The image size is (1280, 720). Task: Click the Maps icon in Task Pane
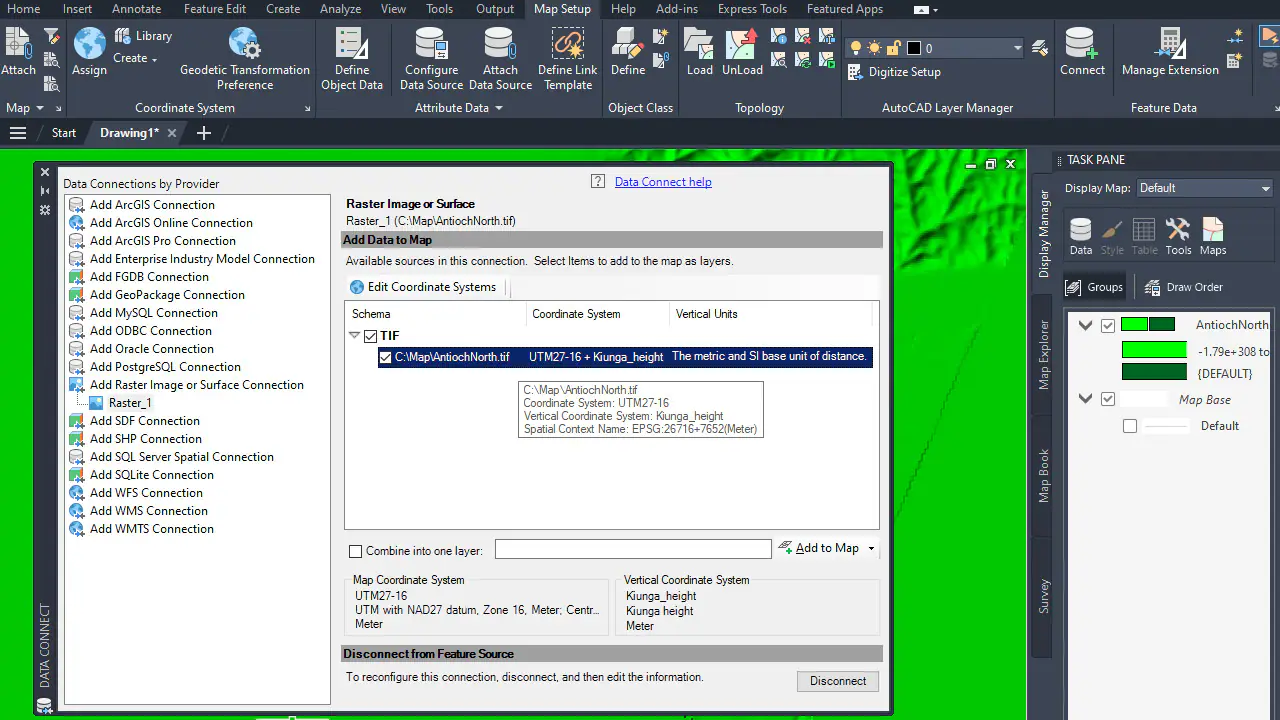[x=1212, y=237]
